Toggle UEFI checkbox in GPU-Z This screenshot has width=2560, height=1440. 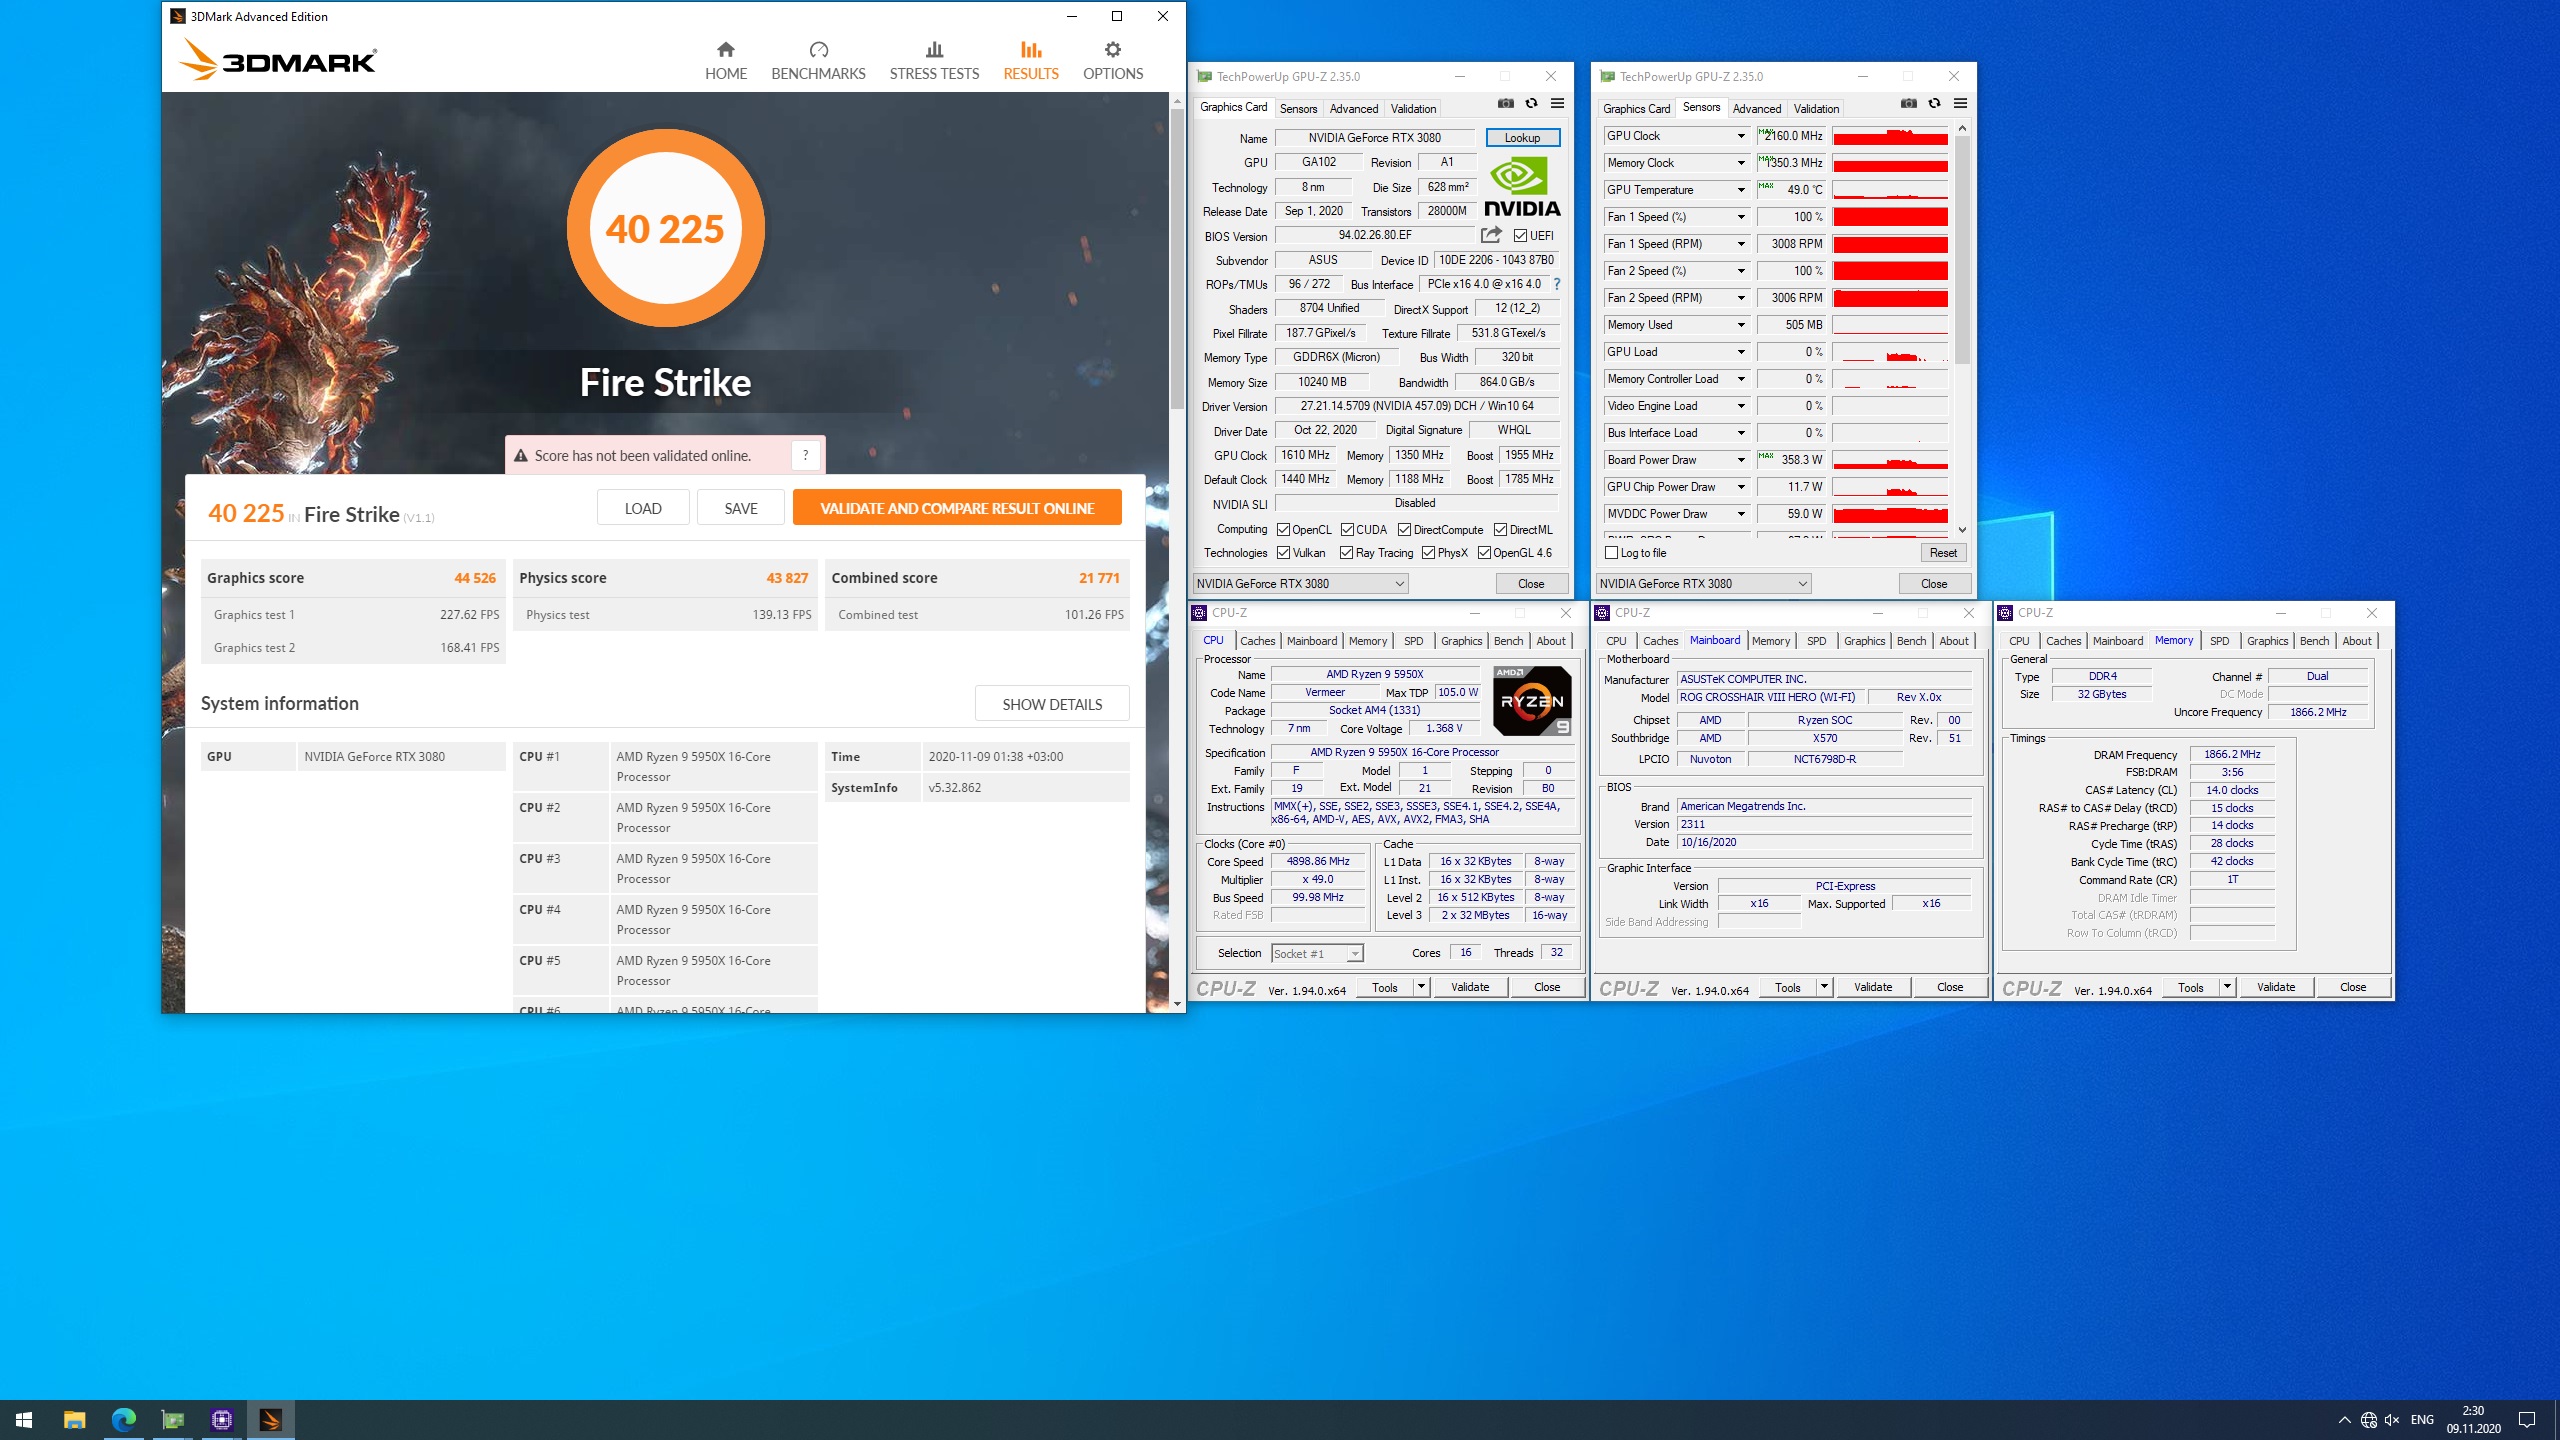(x=1520, y=236)
